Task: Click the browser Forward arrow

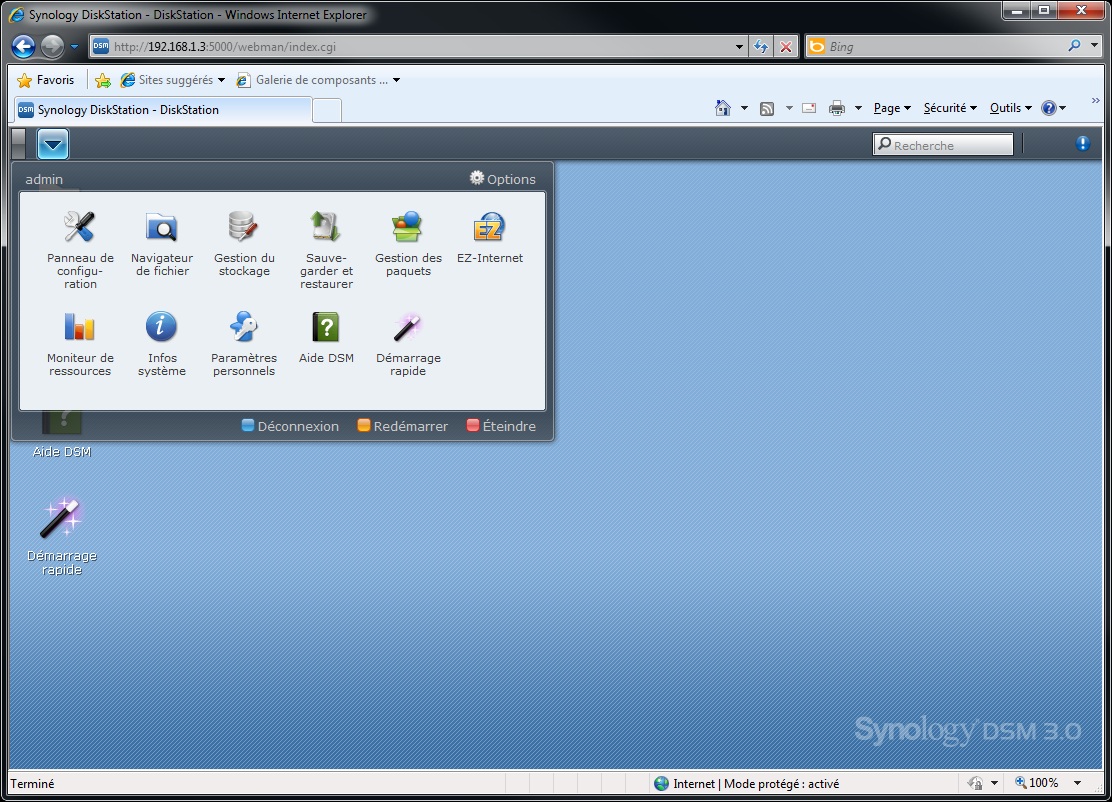Action: click(52, 47)
